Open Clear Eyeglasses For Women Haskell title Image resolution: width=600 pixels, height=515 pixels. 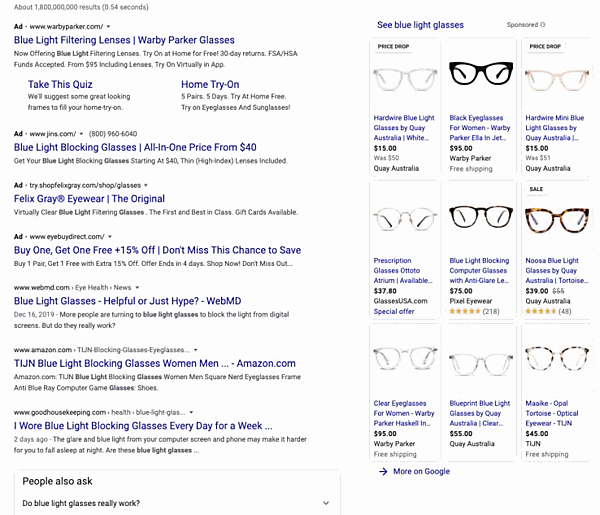click(404, 413)
